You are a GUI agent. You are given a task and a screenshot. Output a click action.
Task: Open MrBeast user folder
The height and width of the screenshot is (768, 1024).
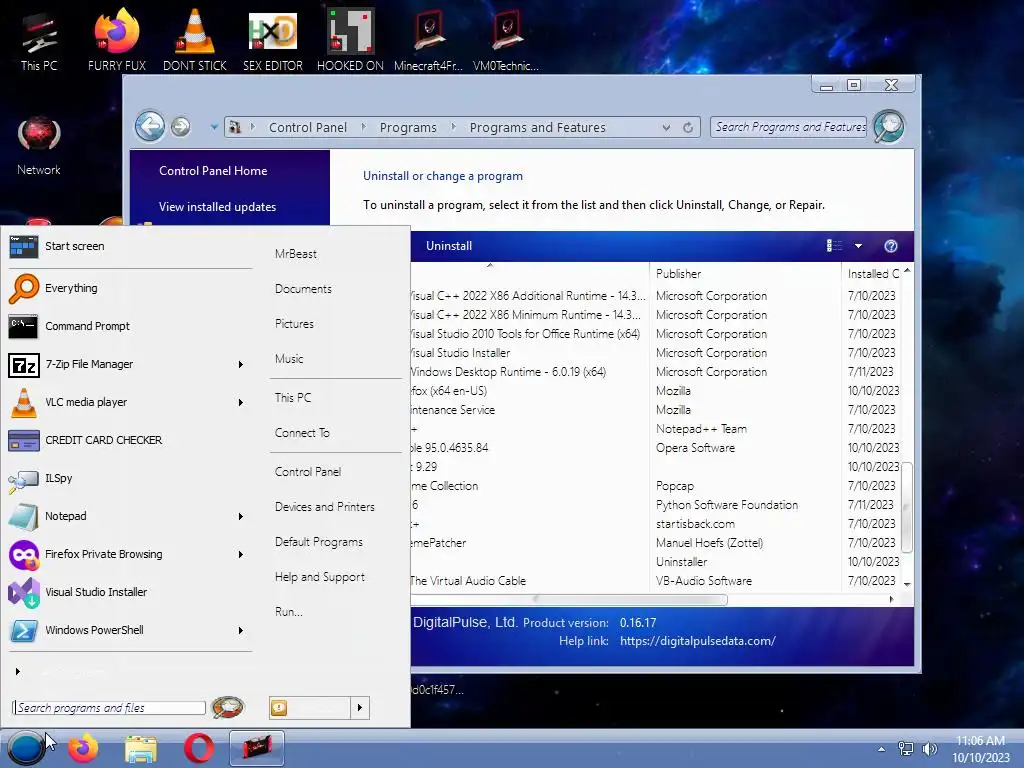(296, 253)
